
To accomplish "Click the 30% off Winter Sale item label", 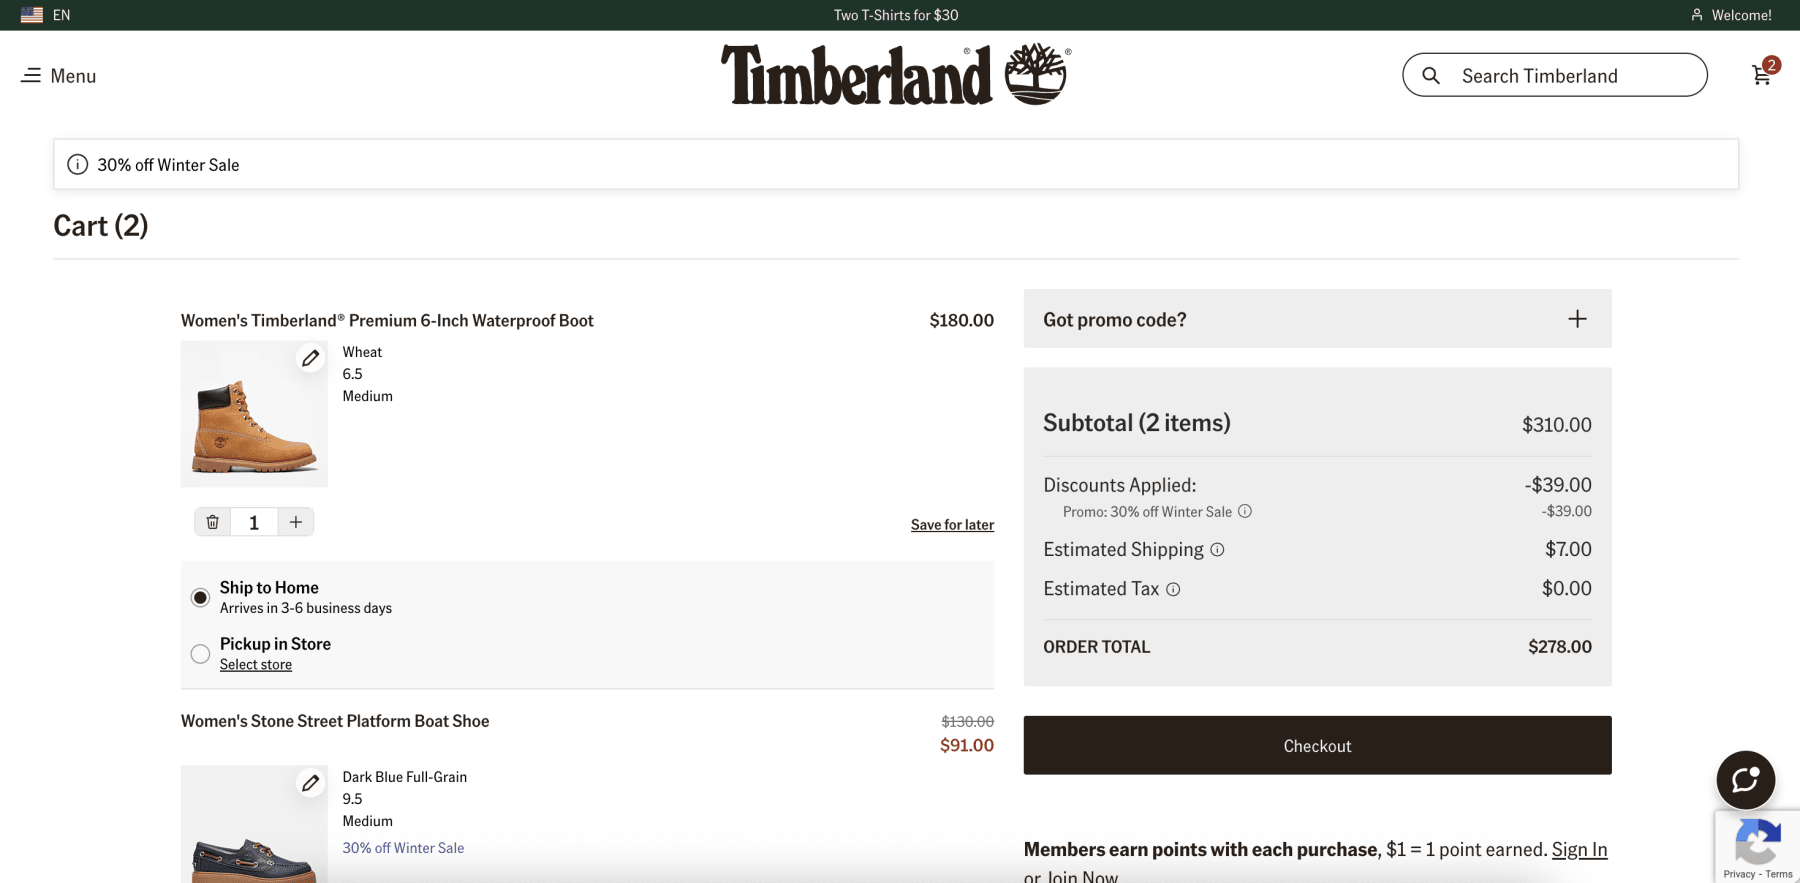I will [x=403, y=848].
